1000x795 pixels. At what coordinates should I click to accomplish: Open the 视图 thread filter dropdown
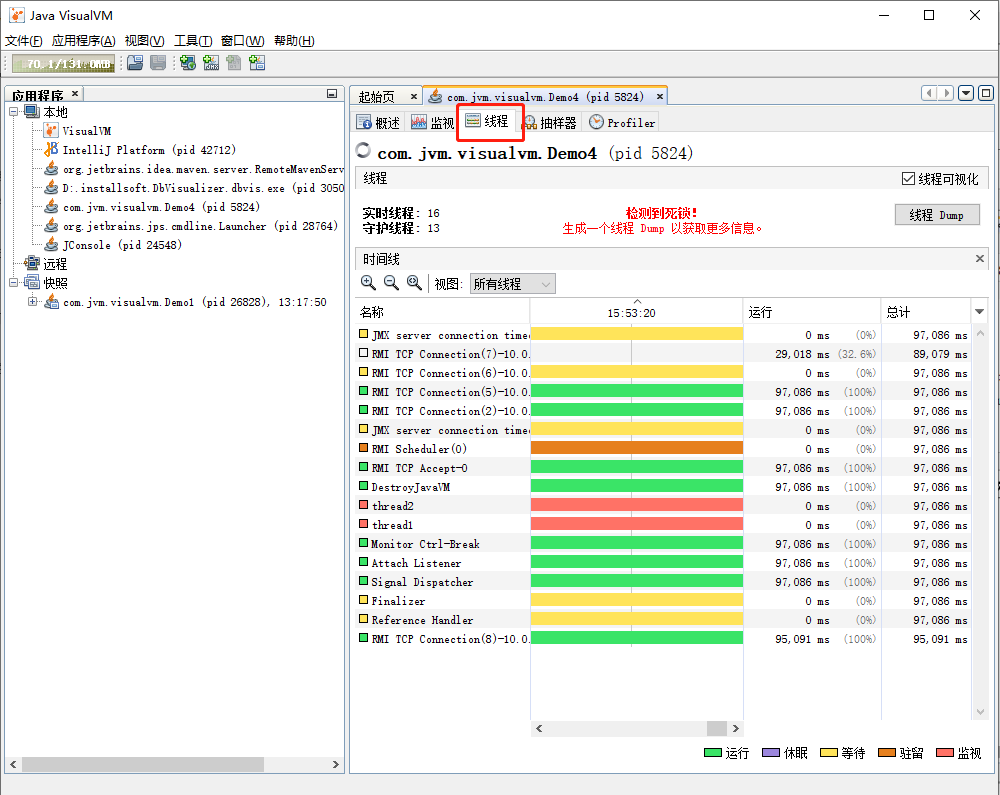click(x=513, y=284)
